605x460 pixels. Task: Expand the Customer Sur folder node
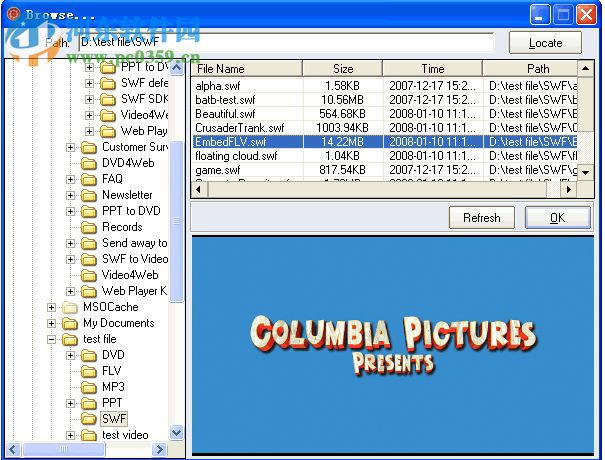coord(70,147)
